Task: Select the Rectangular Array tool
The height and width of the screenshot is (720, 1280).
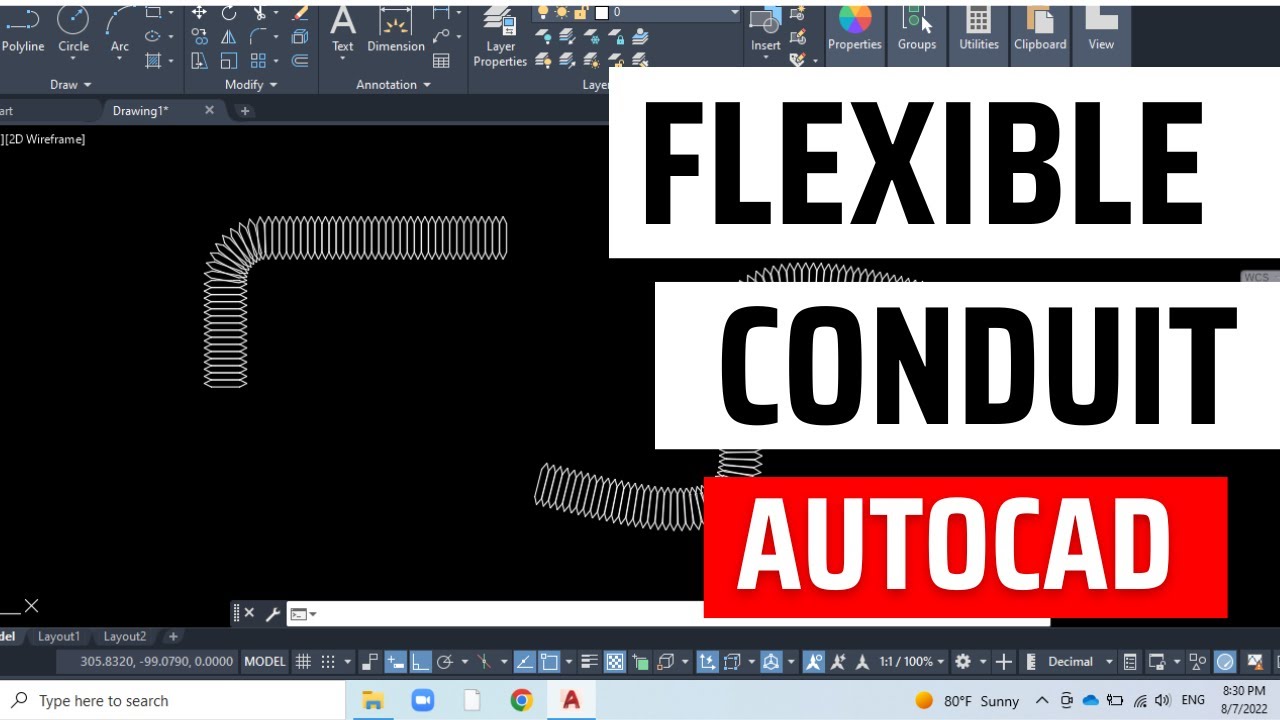Action: pyautogui.click(x=259, y=60)
